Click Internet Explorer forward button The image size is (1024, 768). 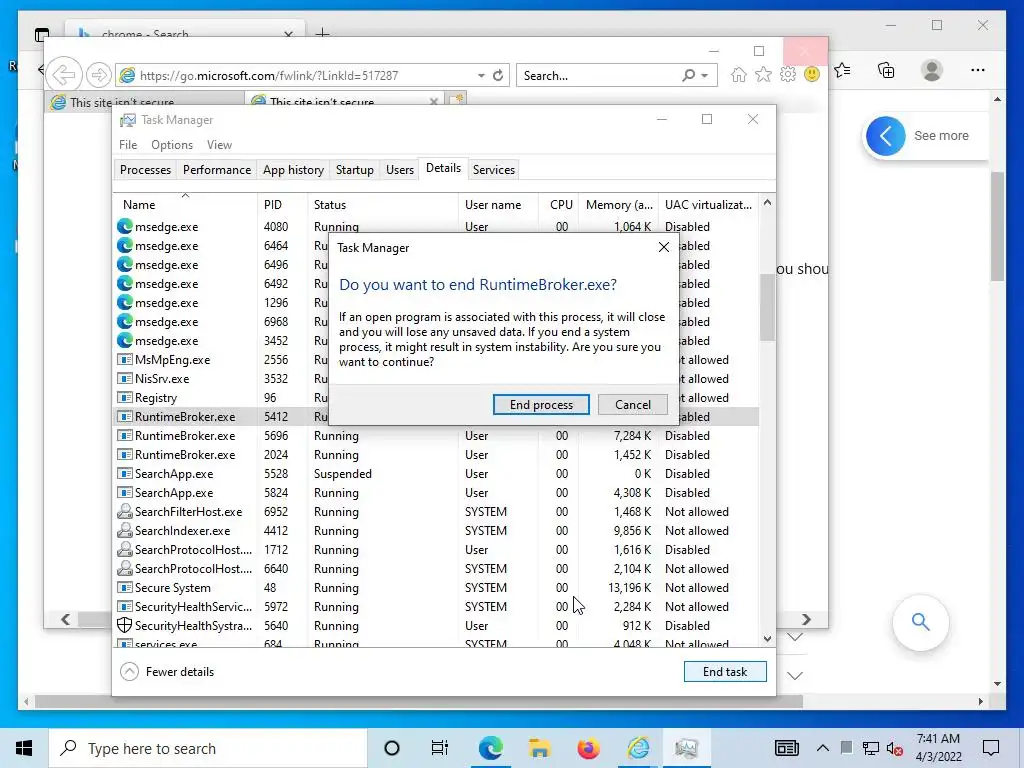(98, 75)
